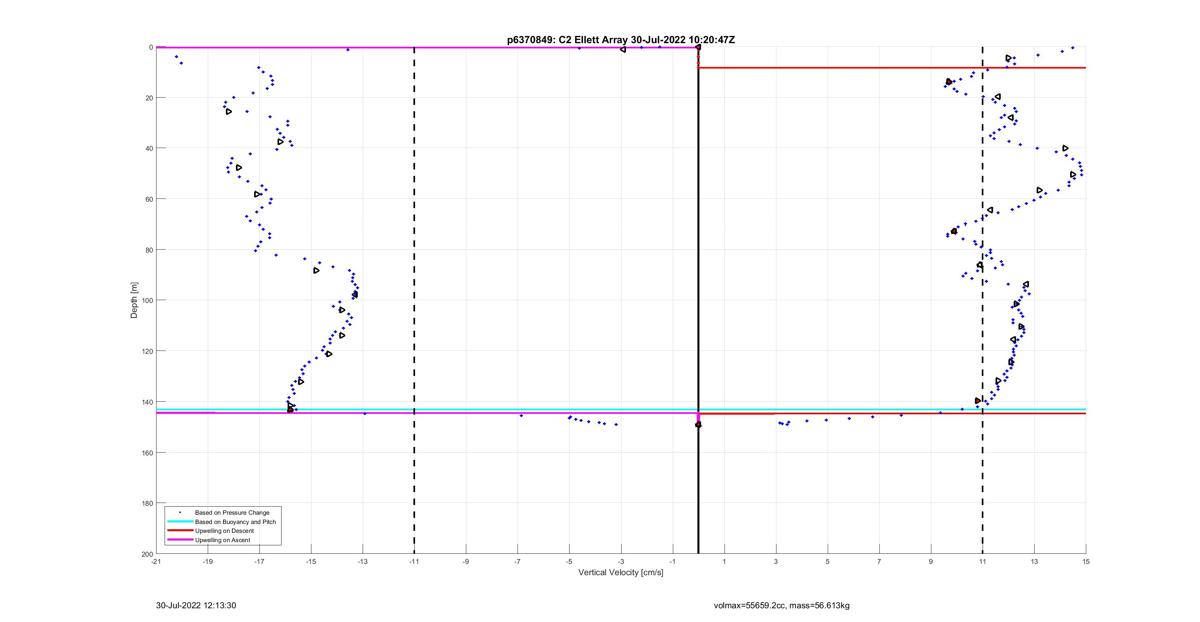The image size is (1200, 622).
Task: Click the dark red line sample in the legend
Action: 179,531
